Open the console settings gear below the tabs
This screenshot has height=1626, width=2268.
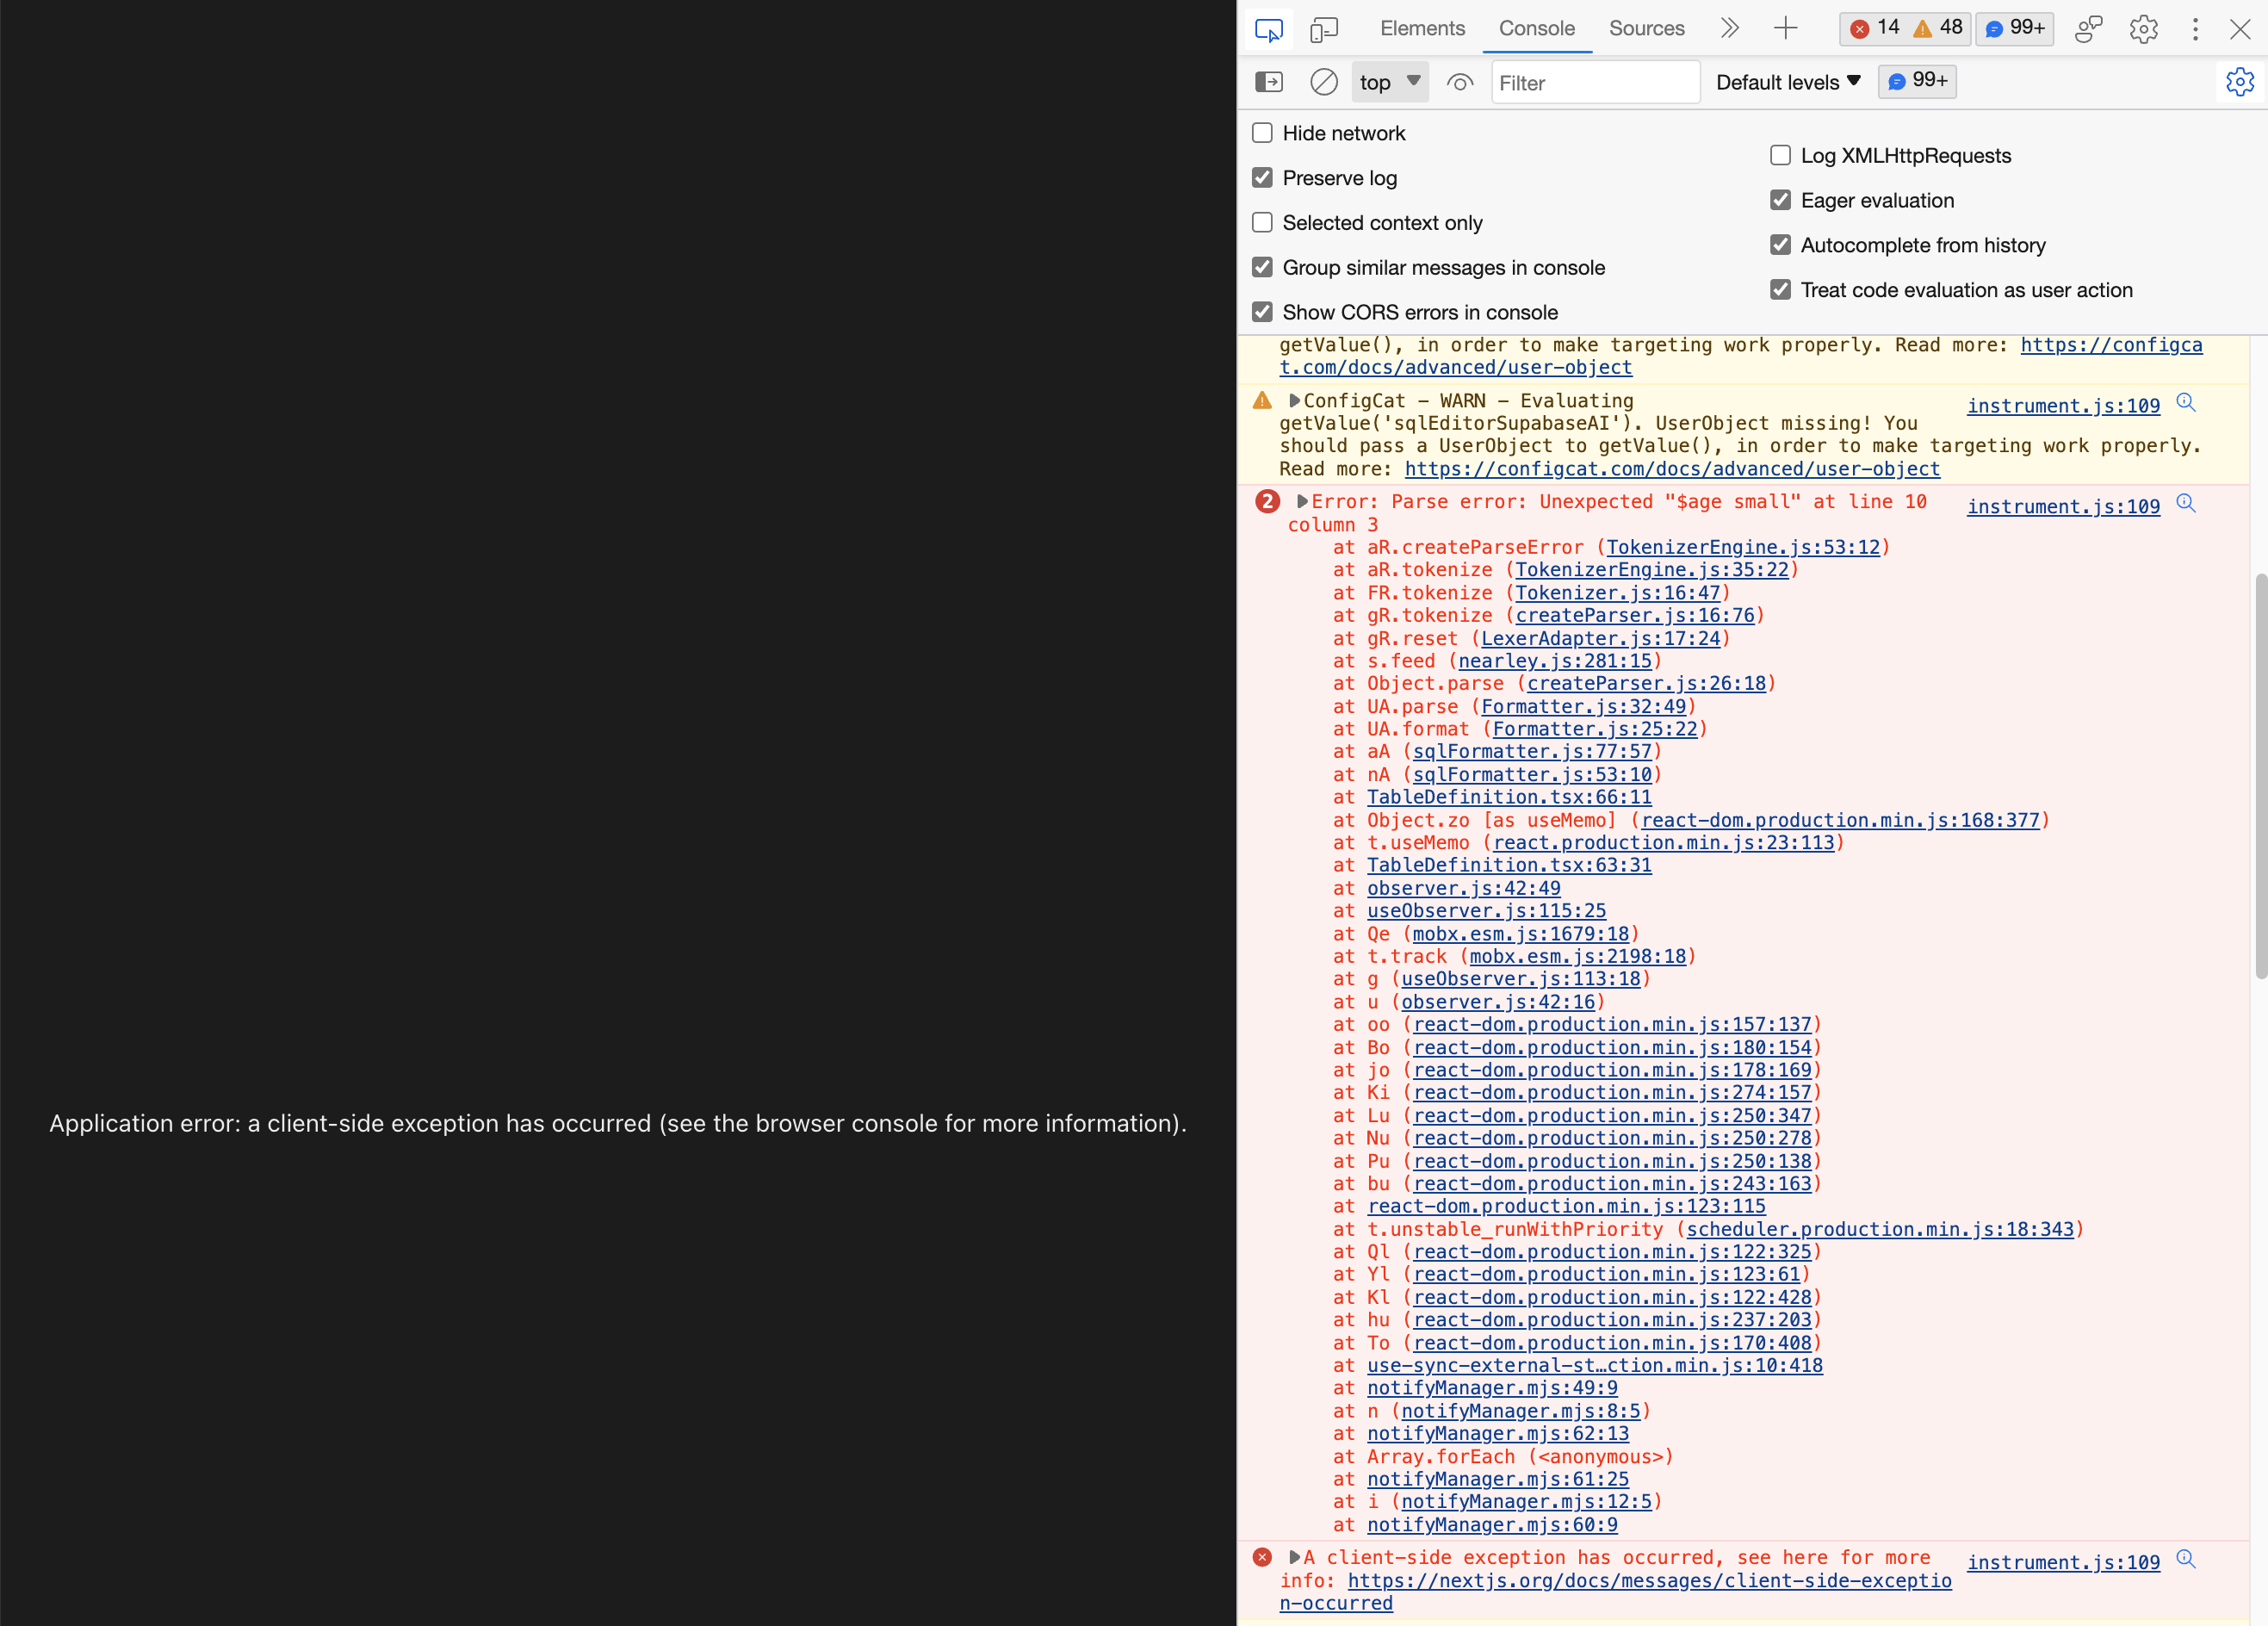[2238, 82]
